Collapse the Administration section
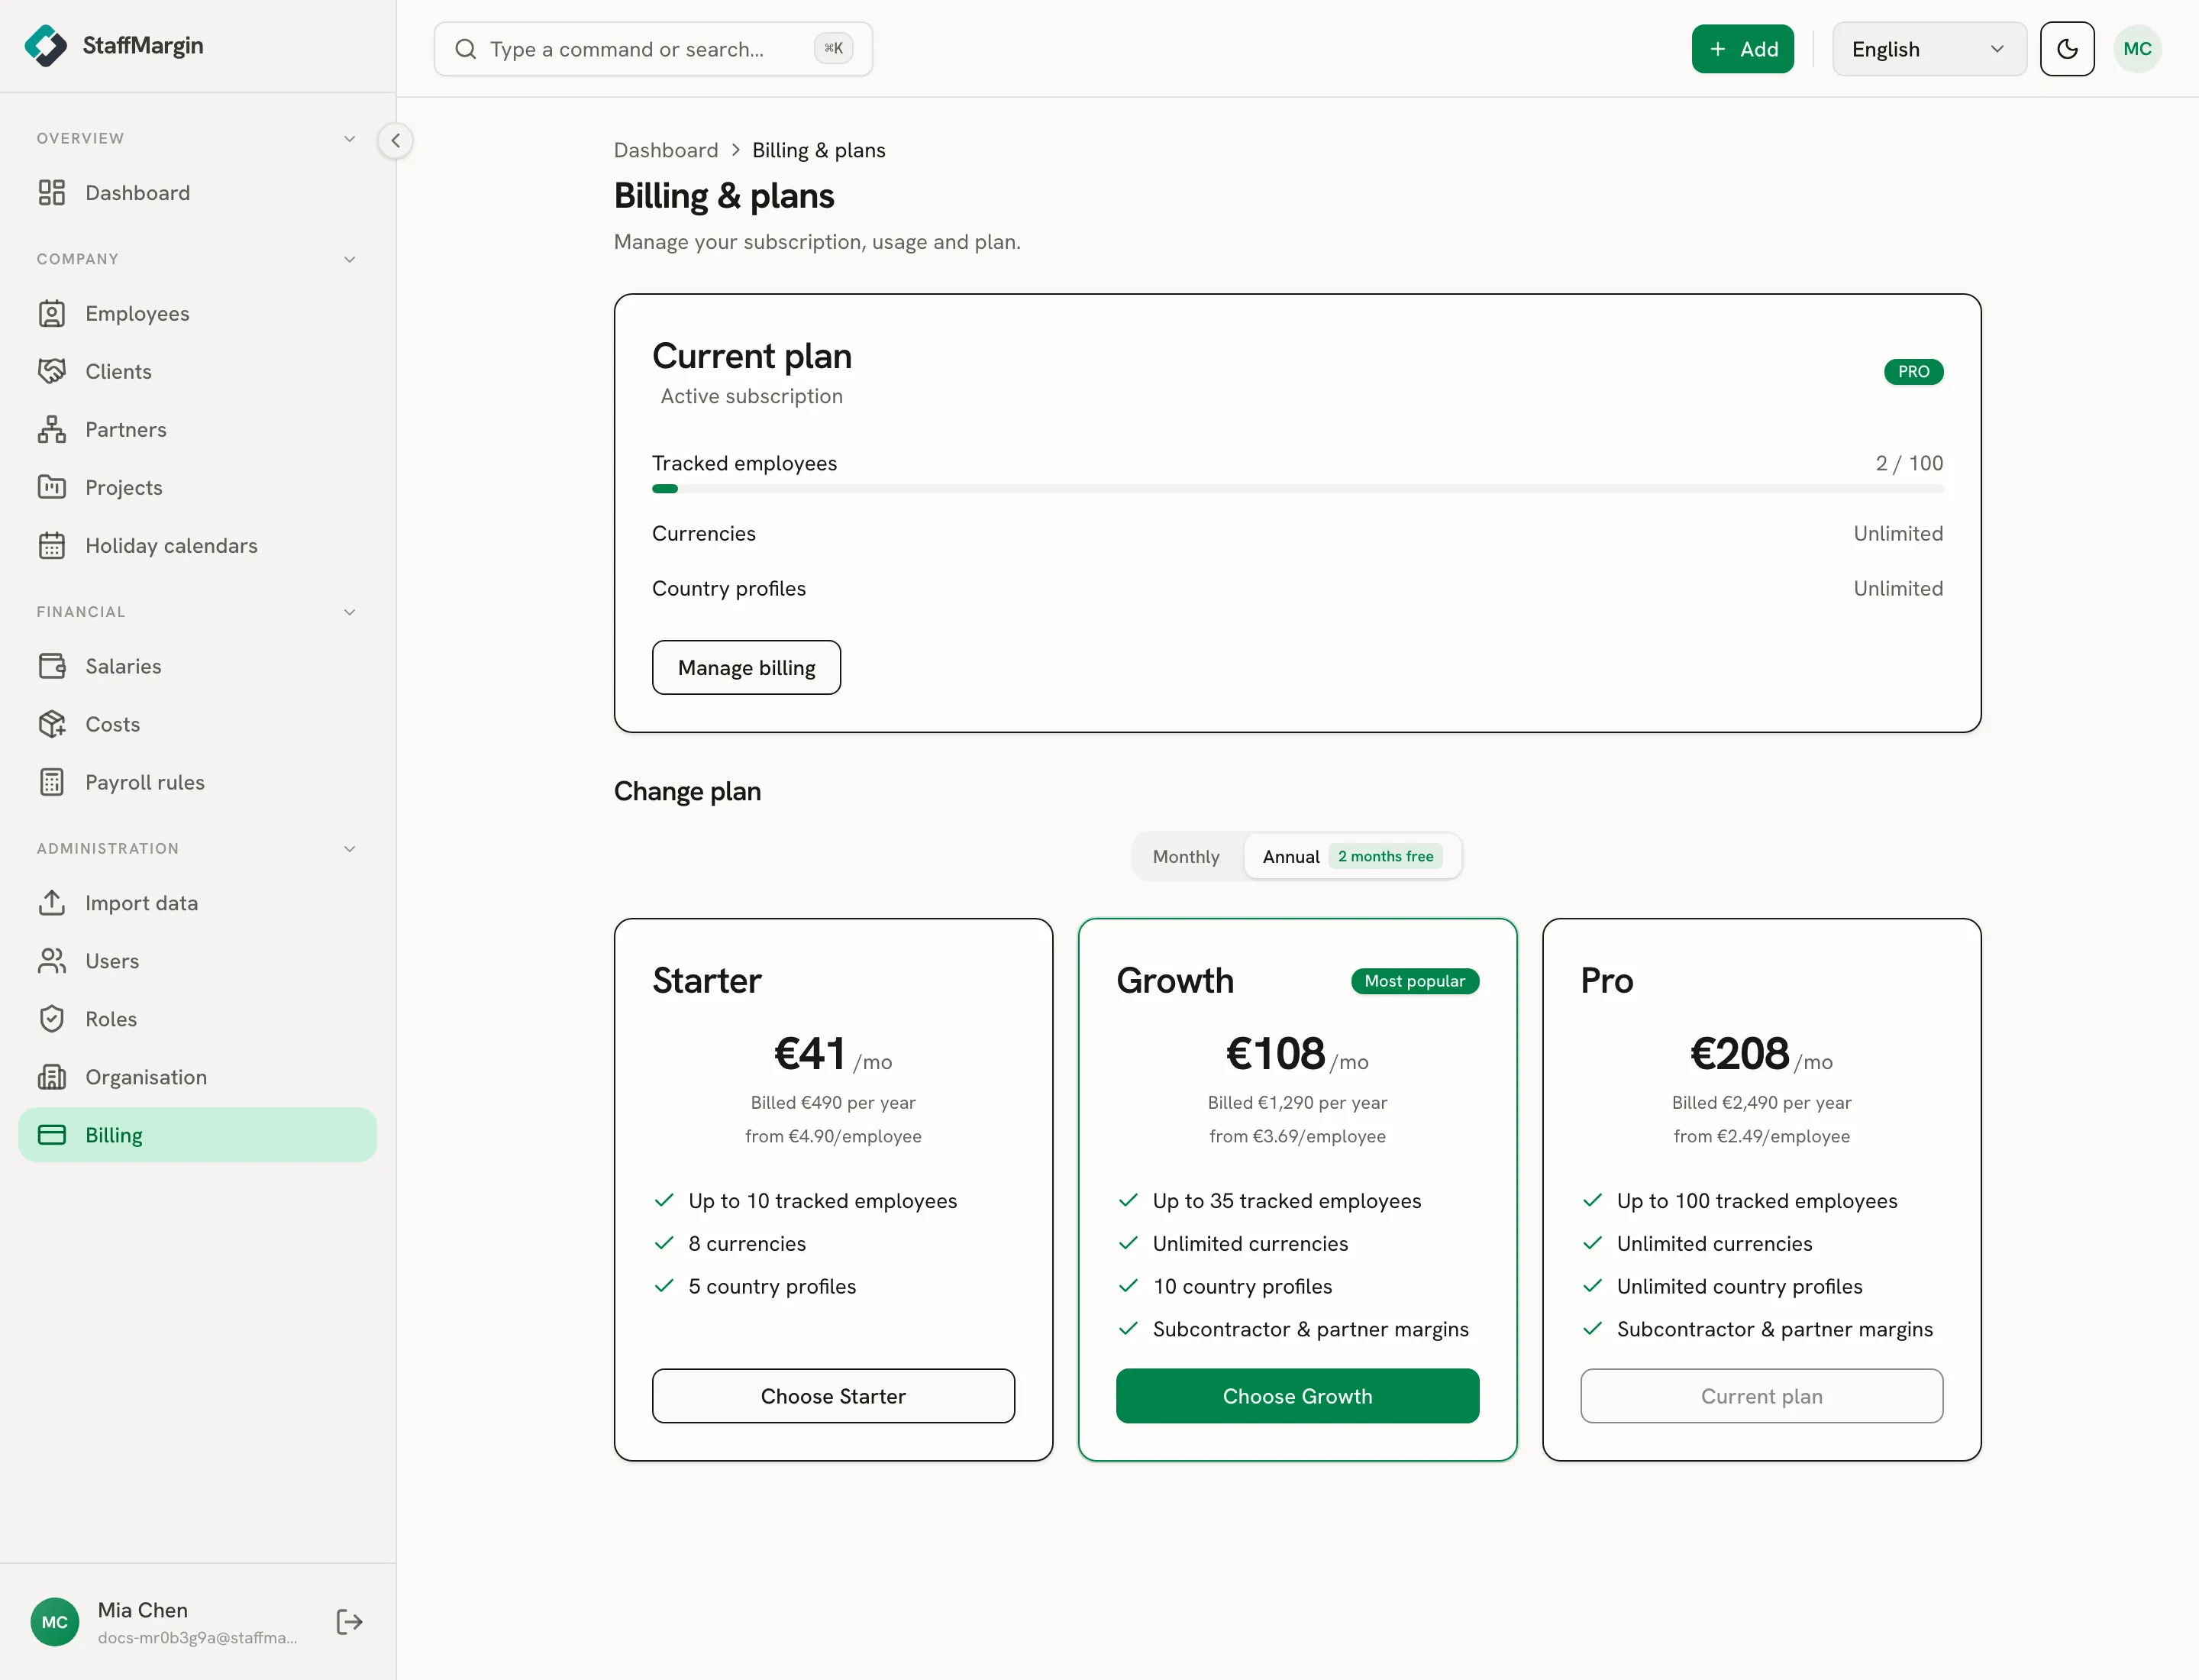 point(349,849)
